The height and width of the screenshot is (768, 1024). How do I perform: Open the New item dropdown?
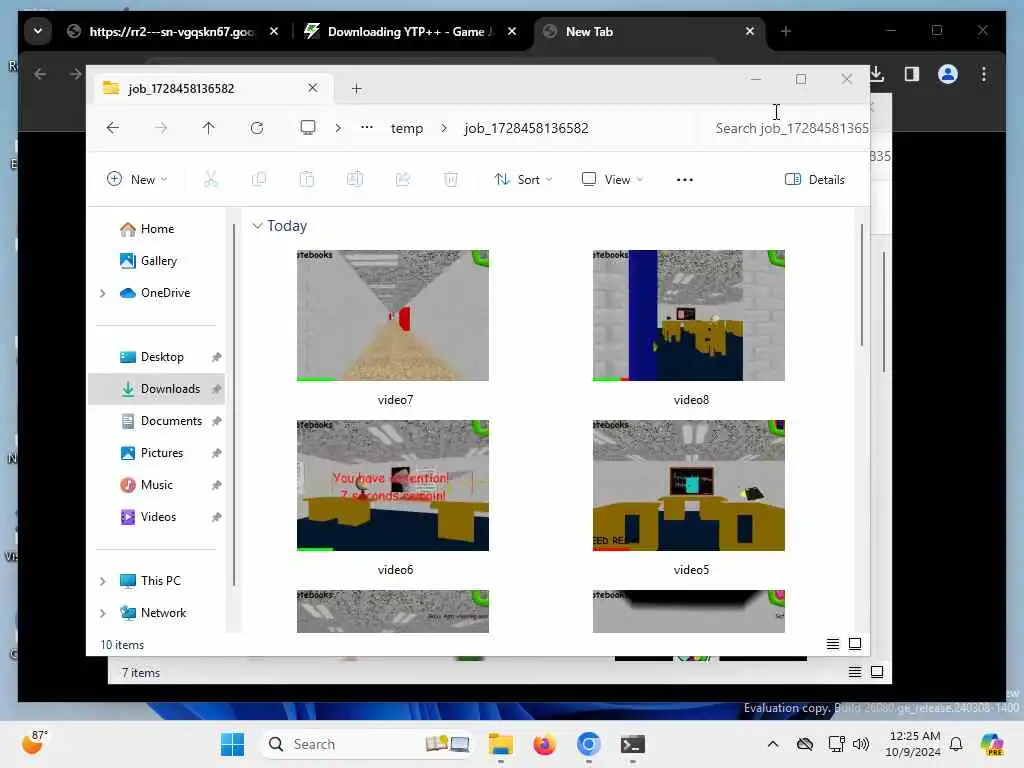(x=137, y=180)
